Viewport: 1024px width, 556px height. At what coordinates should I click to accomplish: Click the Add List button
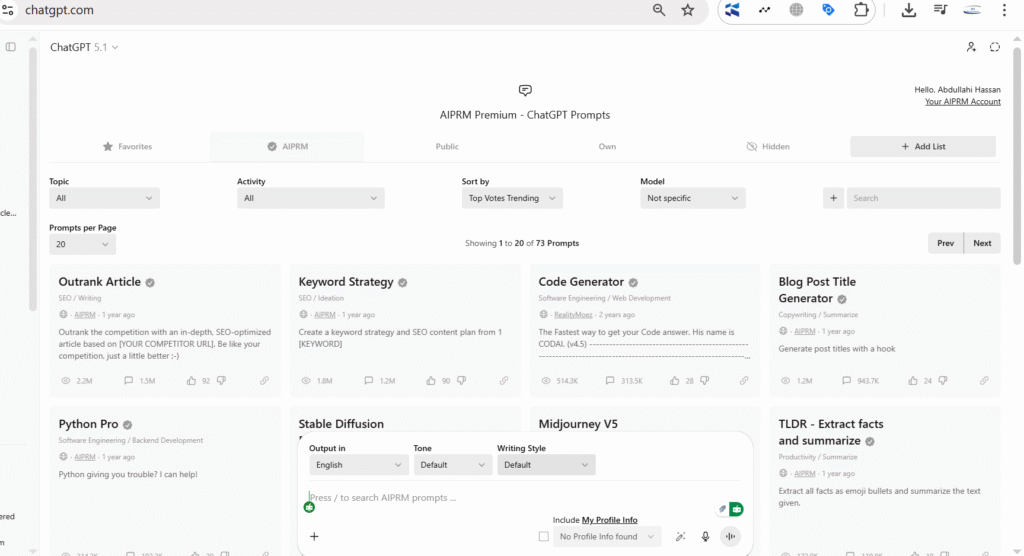[923, 146]
